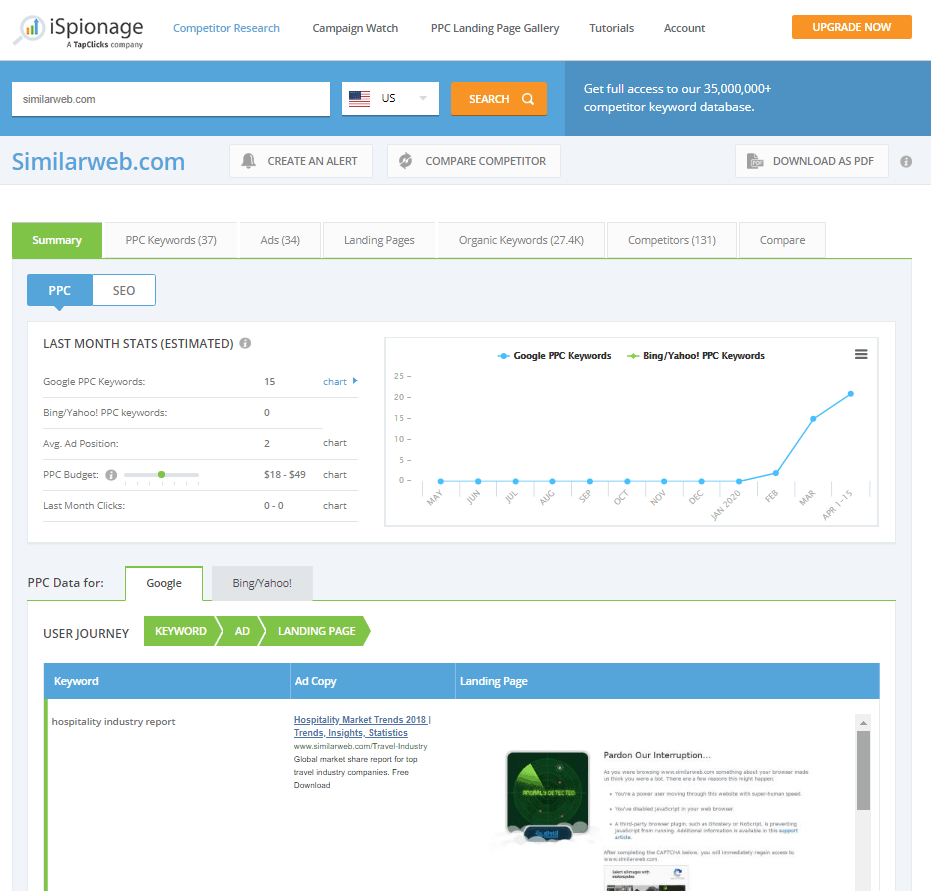Open chart link for PPC Budget
Image resolution: width=931 pixels, height=891 pixels.
[335, 475]
